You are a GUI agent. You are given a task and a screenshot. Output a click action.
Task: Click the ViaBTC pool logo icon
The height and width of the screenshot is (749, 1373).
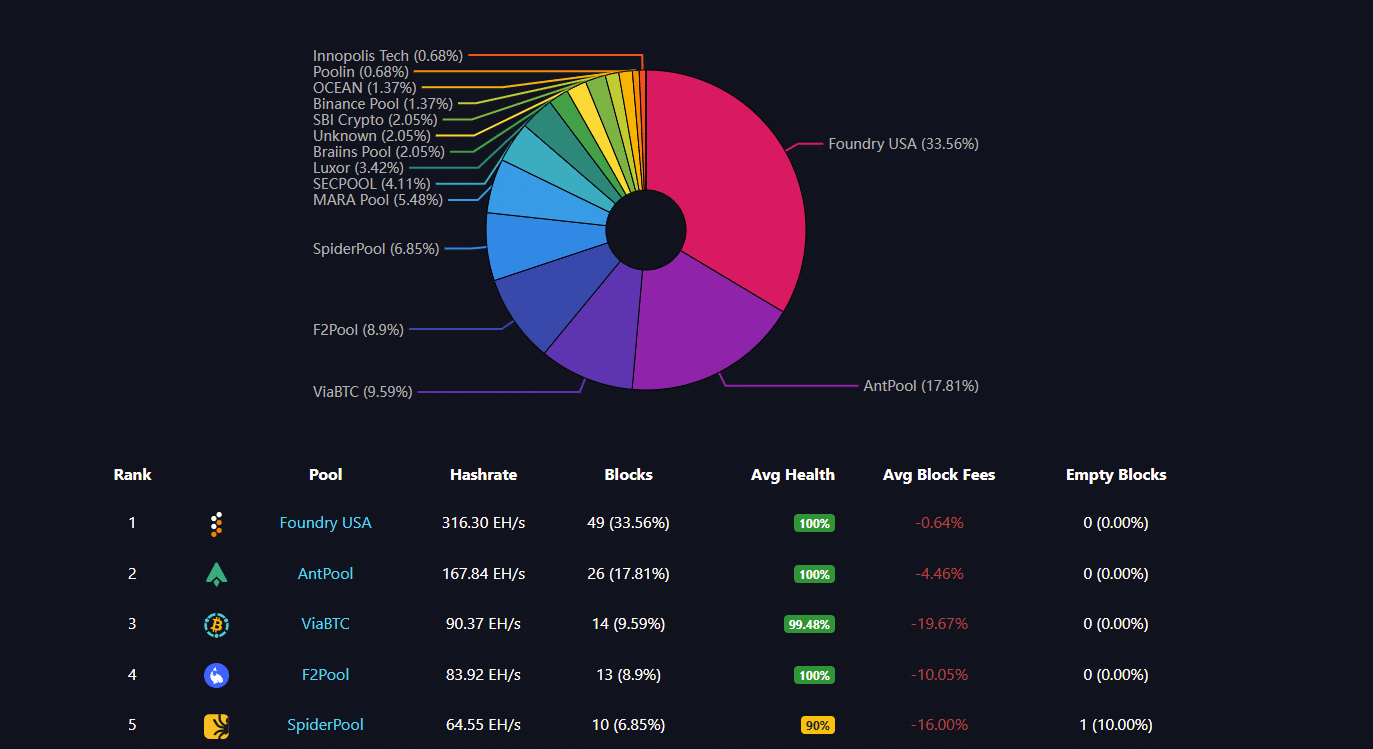[x=216, y=625]
